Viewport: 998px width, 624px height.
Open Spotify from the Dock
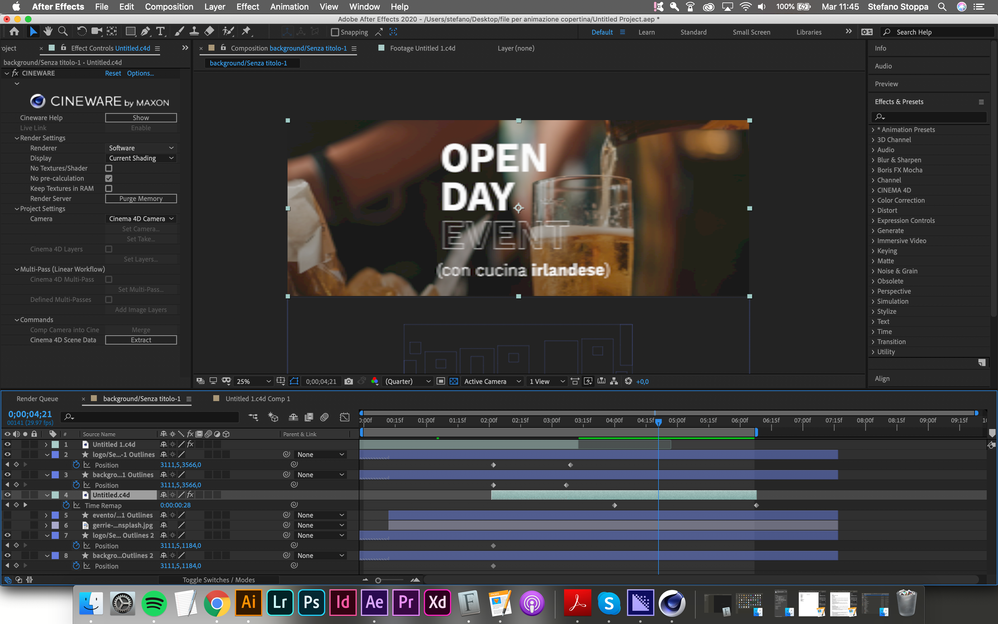click(x=154, y=602)
